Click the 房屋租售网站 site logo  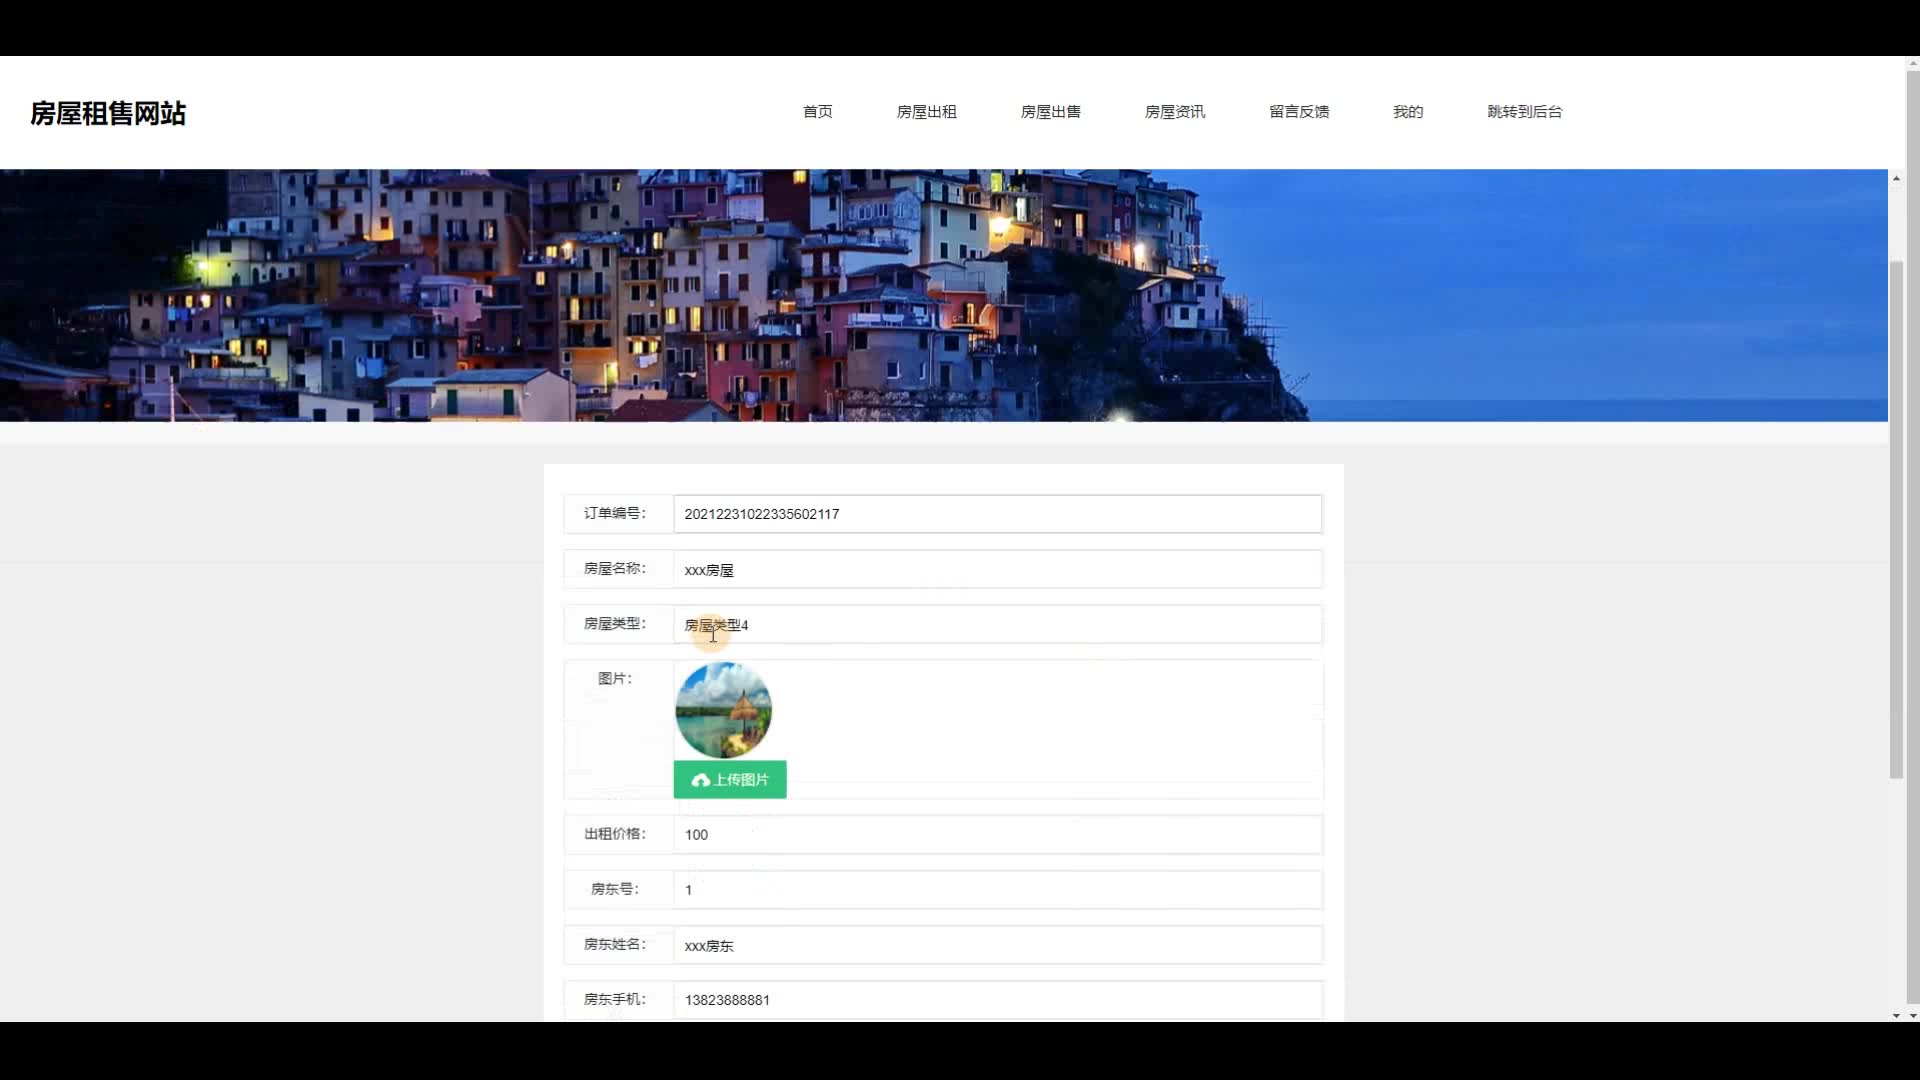[108, 113]
